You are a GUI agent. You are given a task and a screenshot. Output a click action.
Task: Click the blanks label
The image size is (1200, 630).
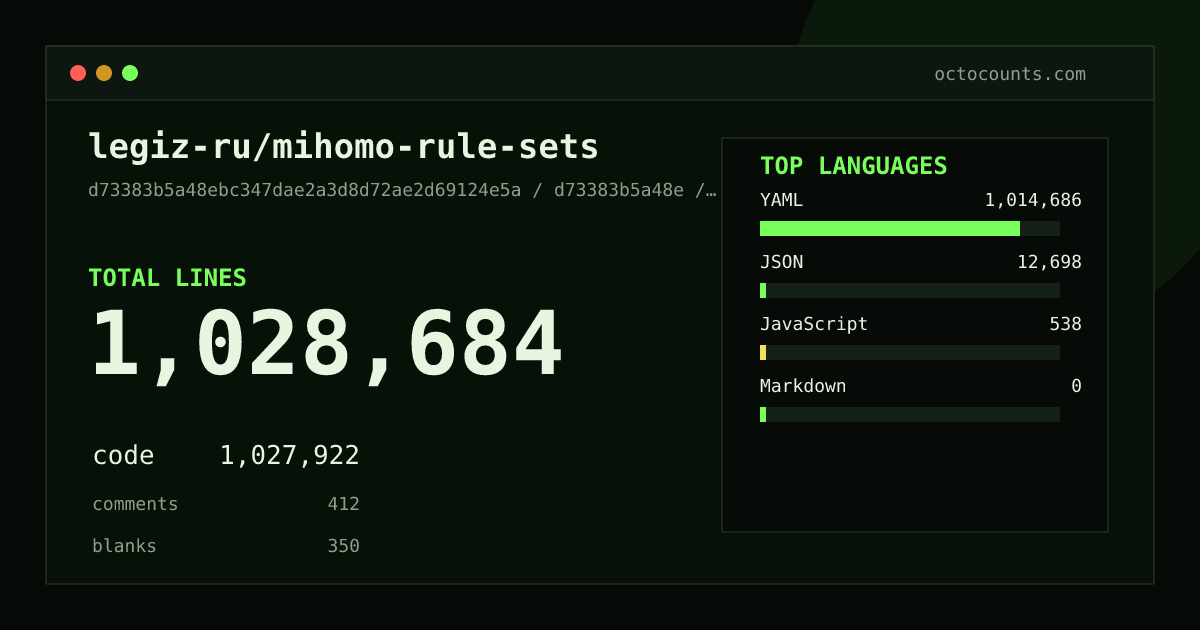click(x=124, y=546)
